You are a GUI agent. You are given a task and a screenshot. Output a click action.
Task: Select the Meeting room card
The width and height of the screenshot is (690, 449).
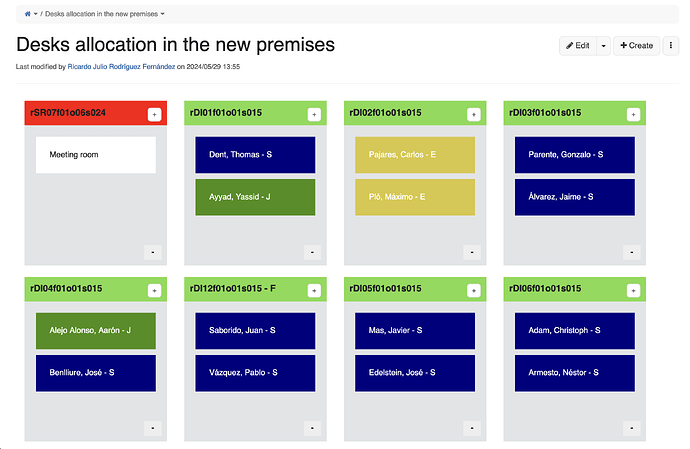tap(96, 155)
